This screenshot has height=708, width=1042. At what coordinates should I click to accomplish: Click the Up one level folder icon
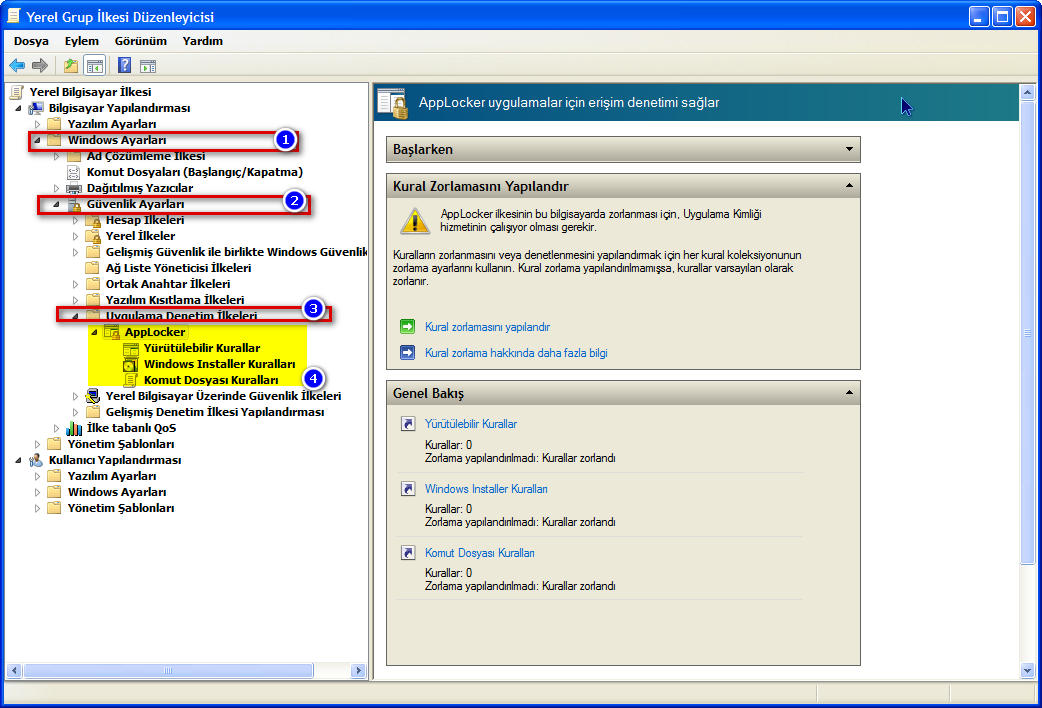pyautogui.click(x=70, y=65)
